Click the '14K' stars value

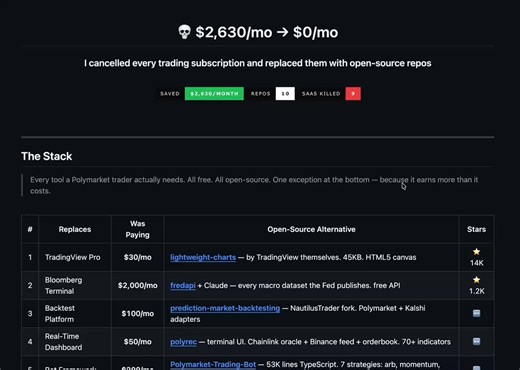point(477,263)
